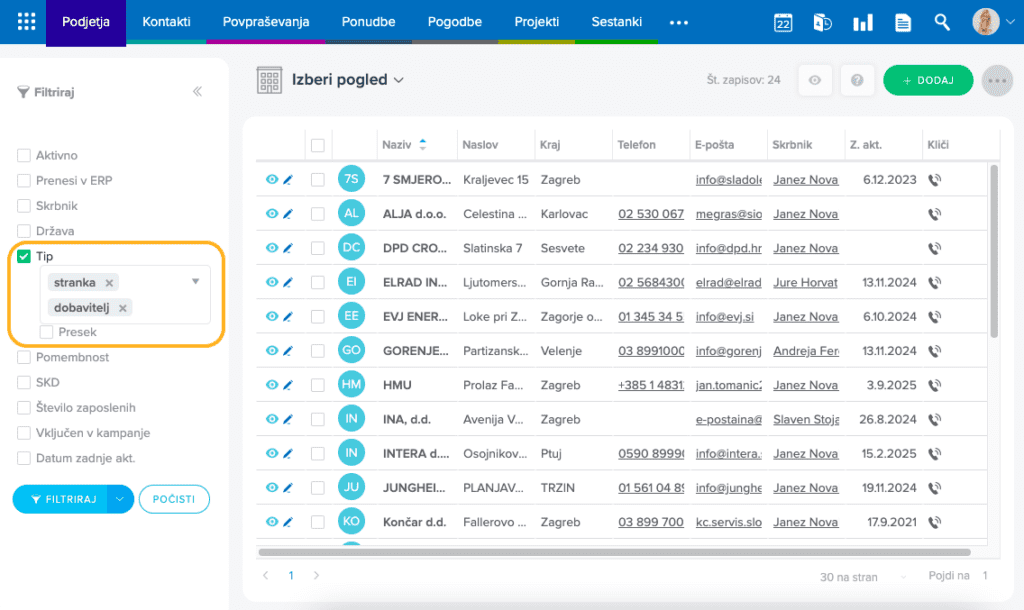The width and height of the screenshot is (1024, 610).
Task: Click the bar chart reports icon
Action: click(862, 22)
